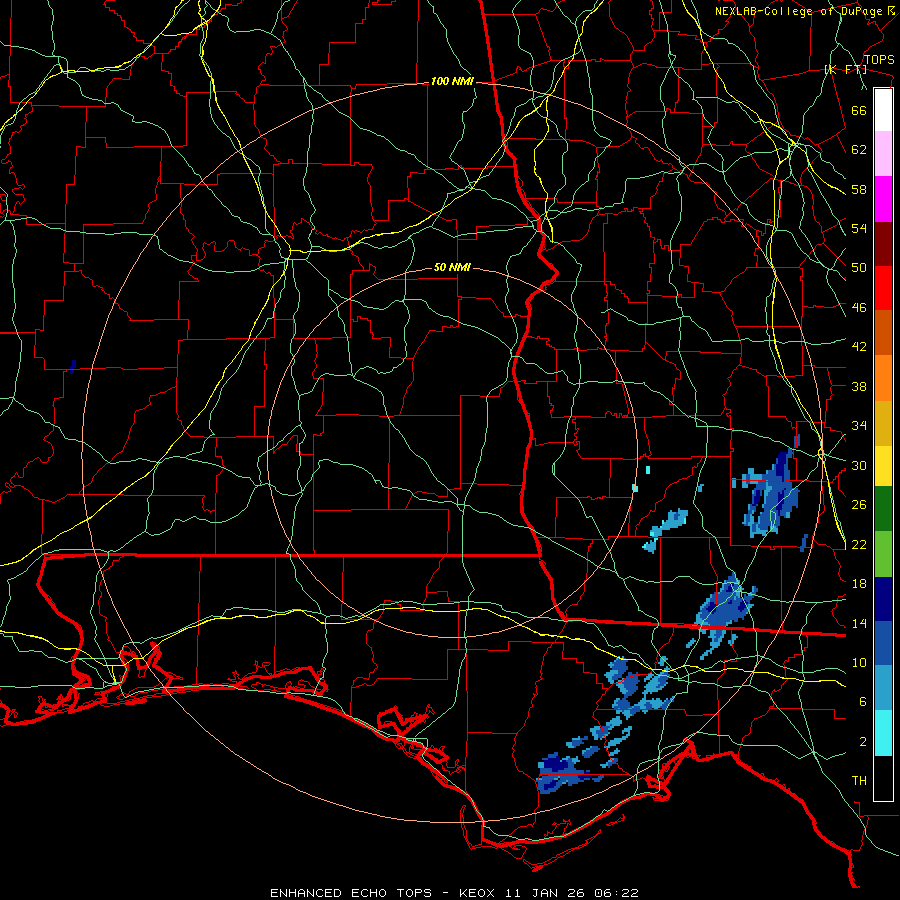Viewport: 900px width, 900px height.
Task: Click the 22 legend value
Action: [x=859, y=544]
